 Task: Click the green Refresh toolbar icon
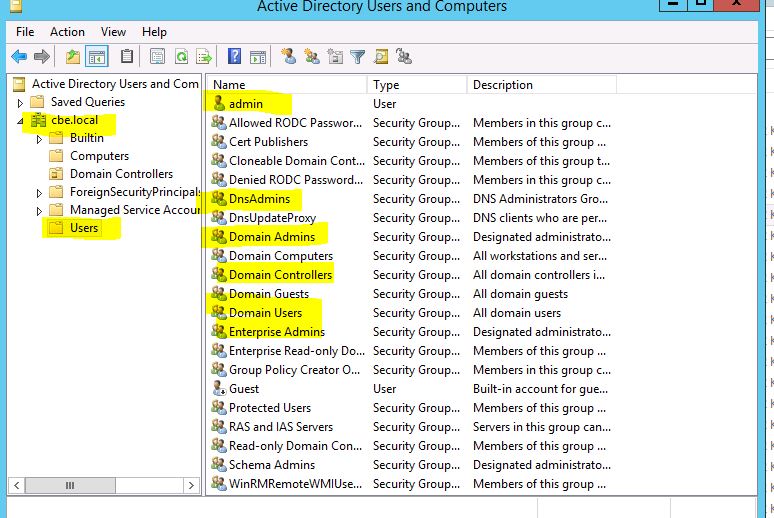click(182, 57)
